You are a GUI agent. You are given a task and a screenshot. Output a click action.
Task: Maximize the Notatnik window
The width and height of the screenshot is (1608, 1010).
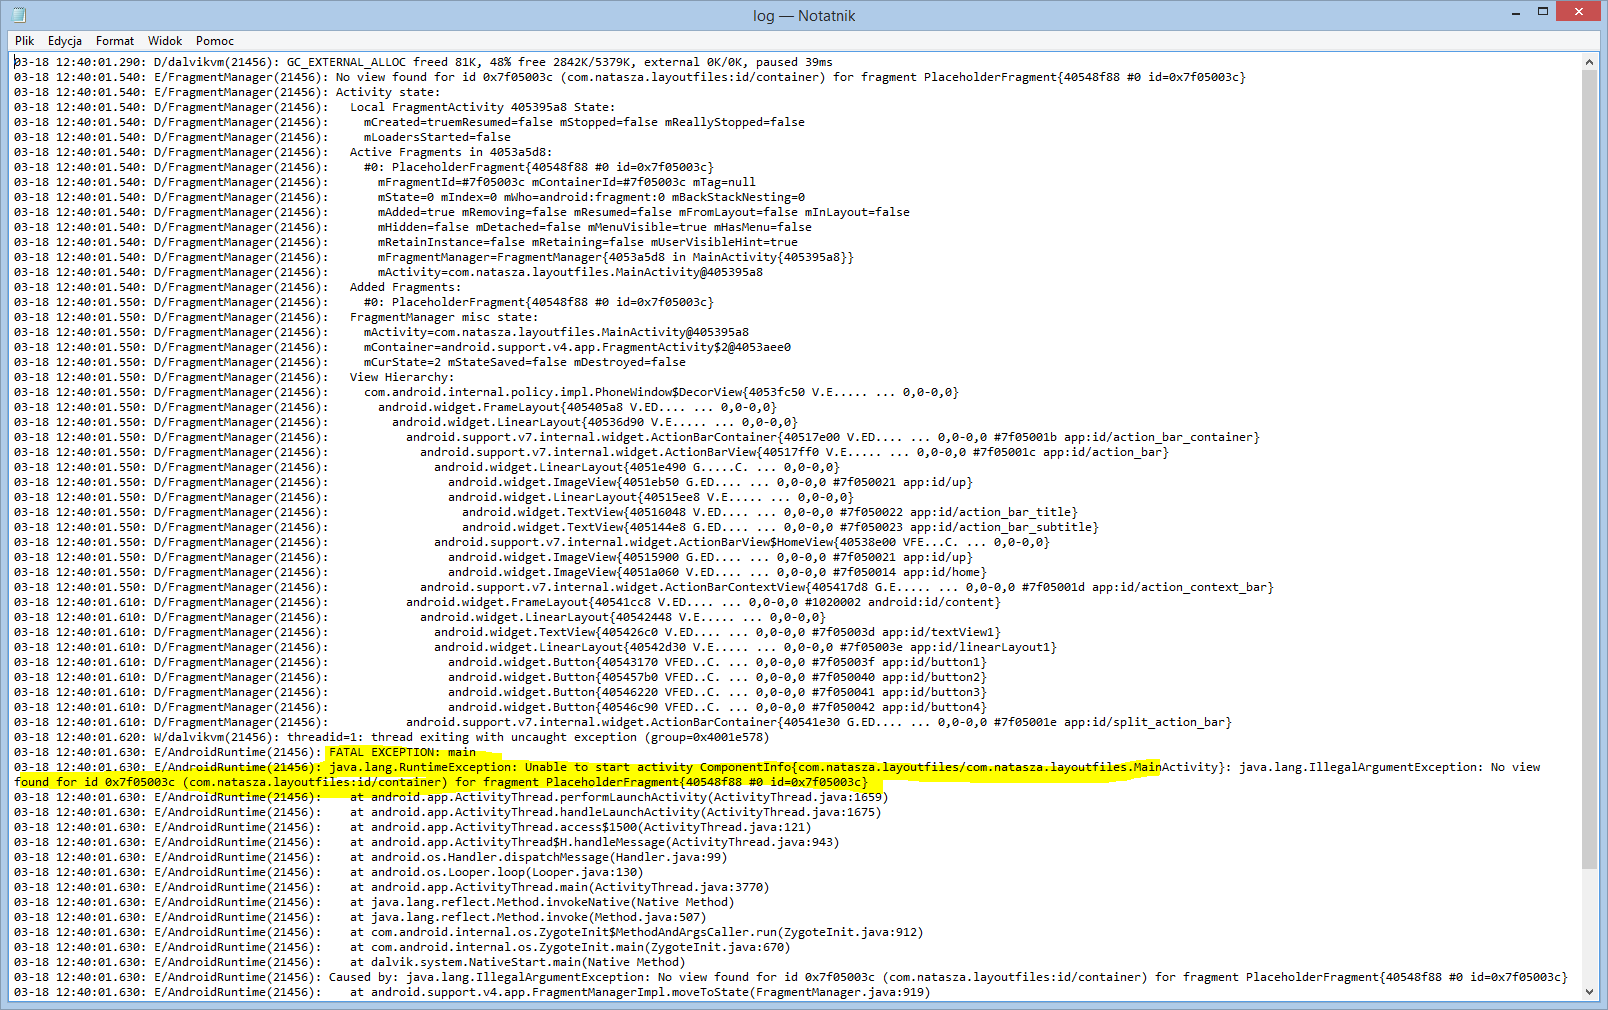coord(1542,12)
